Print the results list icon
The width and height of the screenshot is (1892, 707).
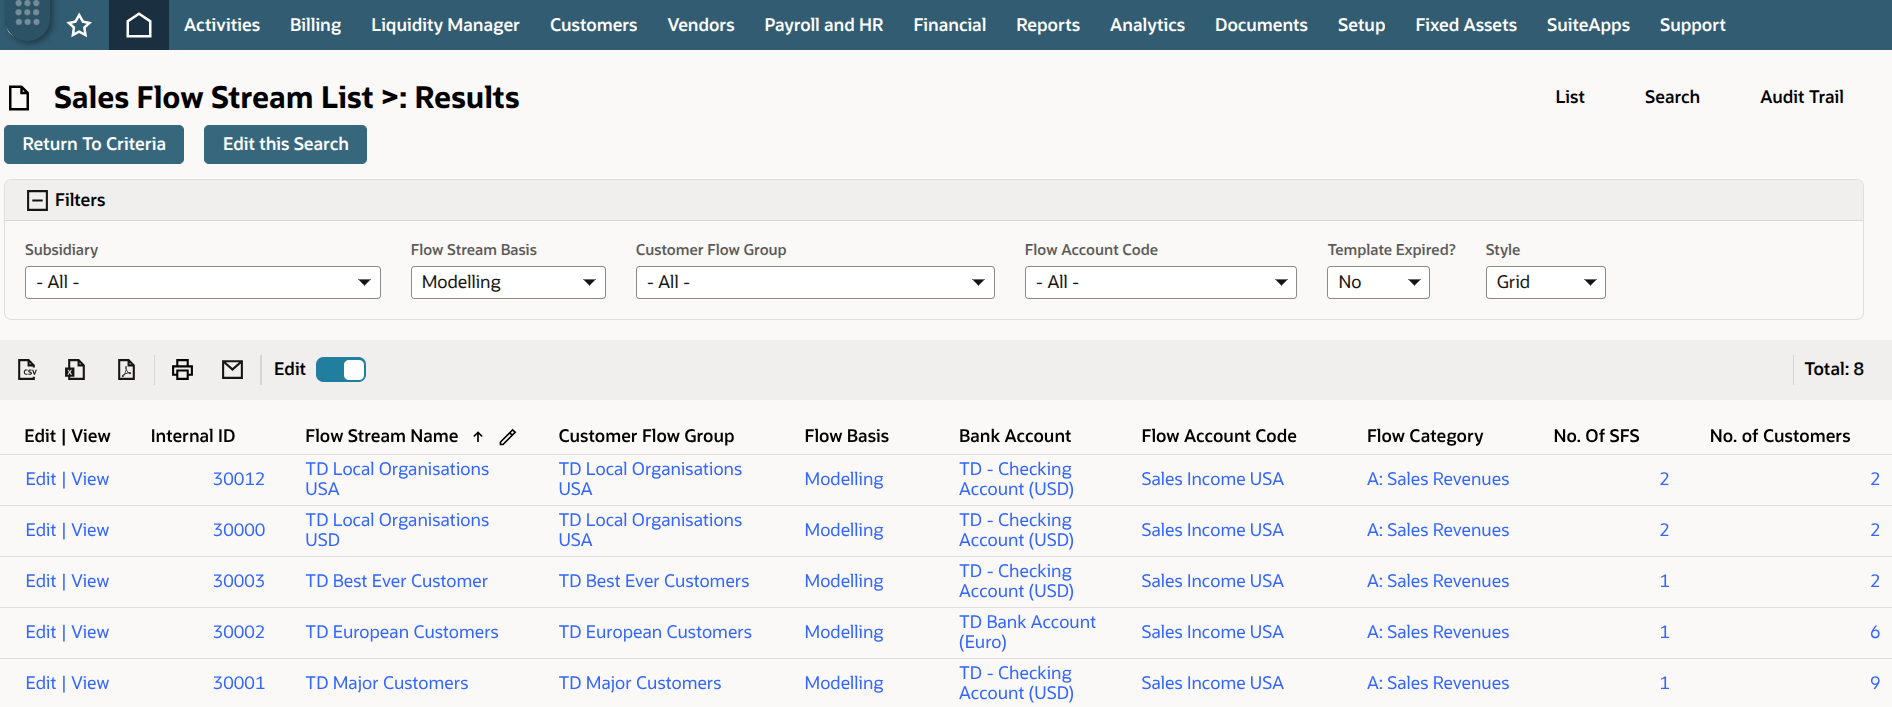pos(182,370)
